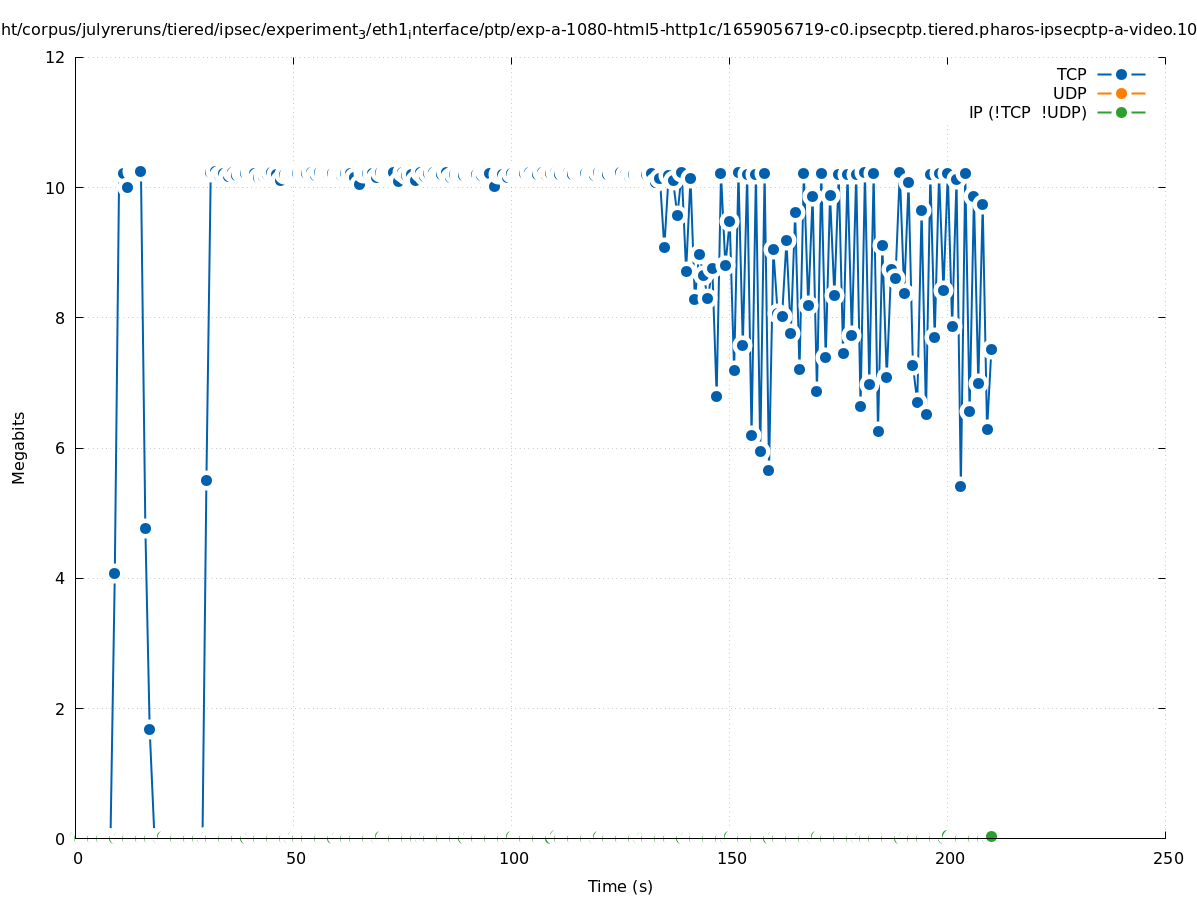
Task: Select the TCP point at 5.5 megabits
Action: (x=206, y=480)
